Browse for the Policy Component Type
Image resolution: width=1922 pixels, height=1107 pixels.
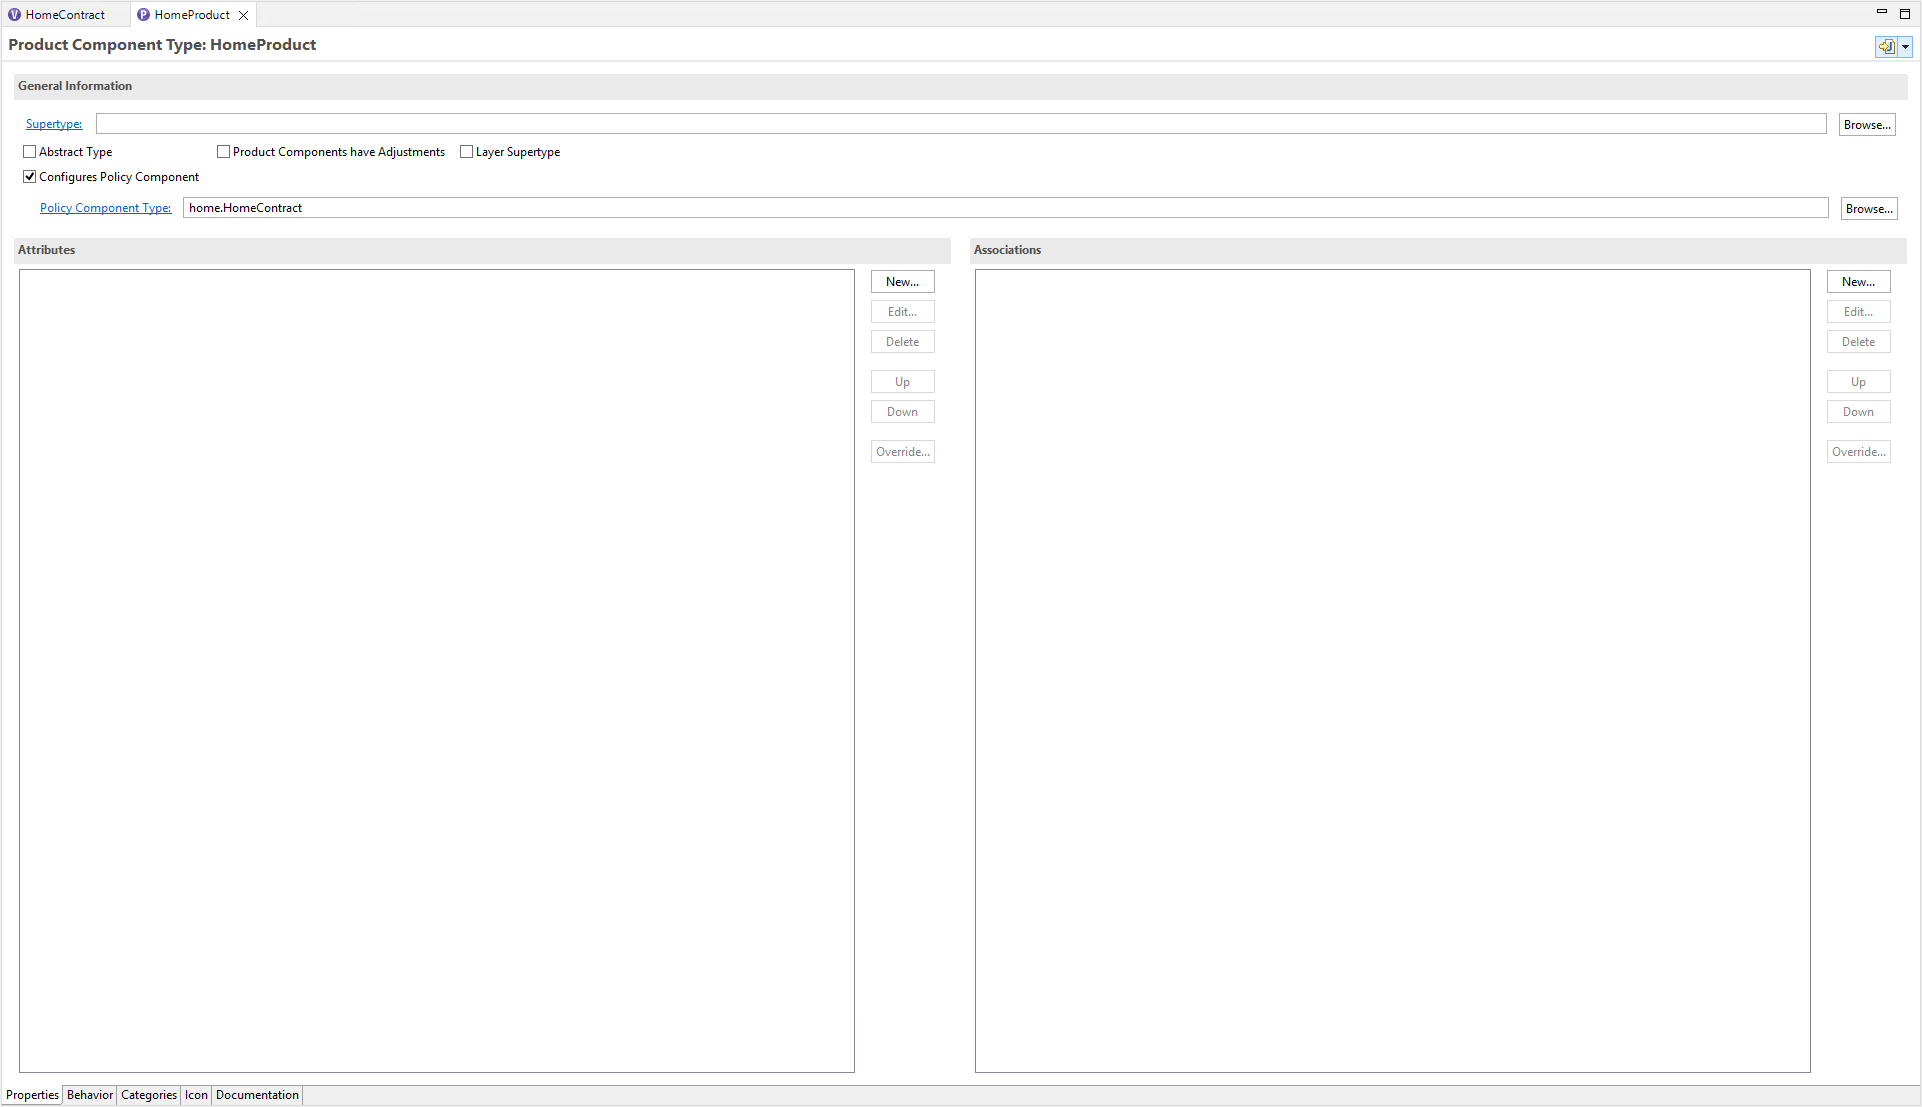click(1868, 208)
